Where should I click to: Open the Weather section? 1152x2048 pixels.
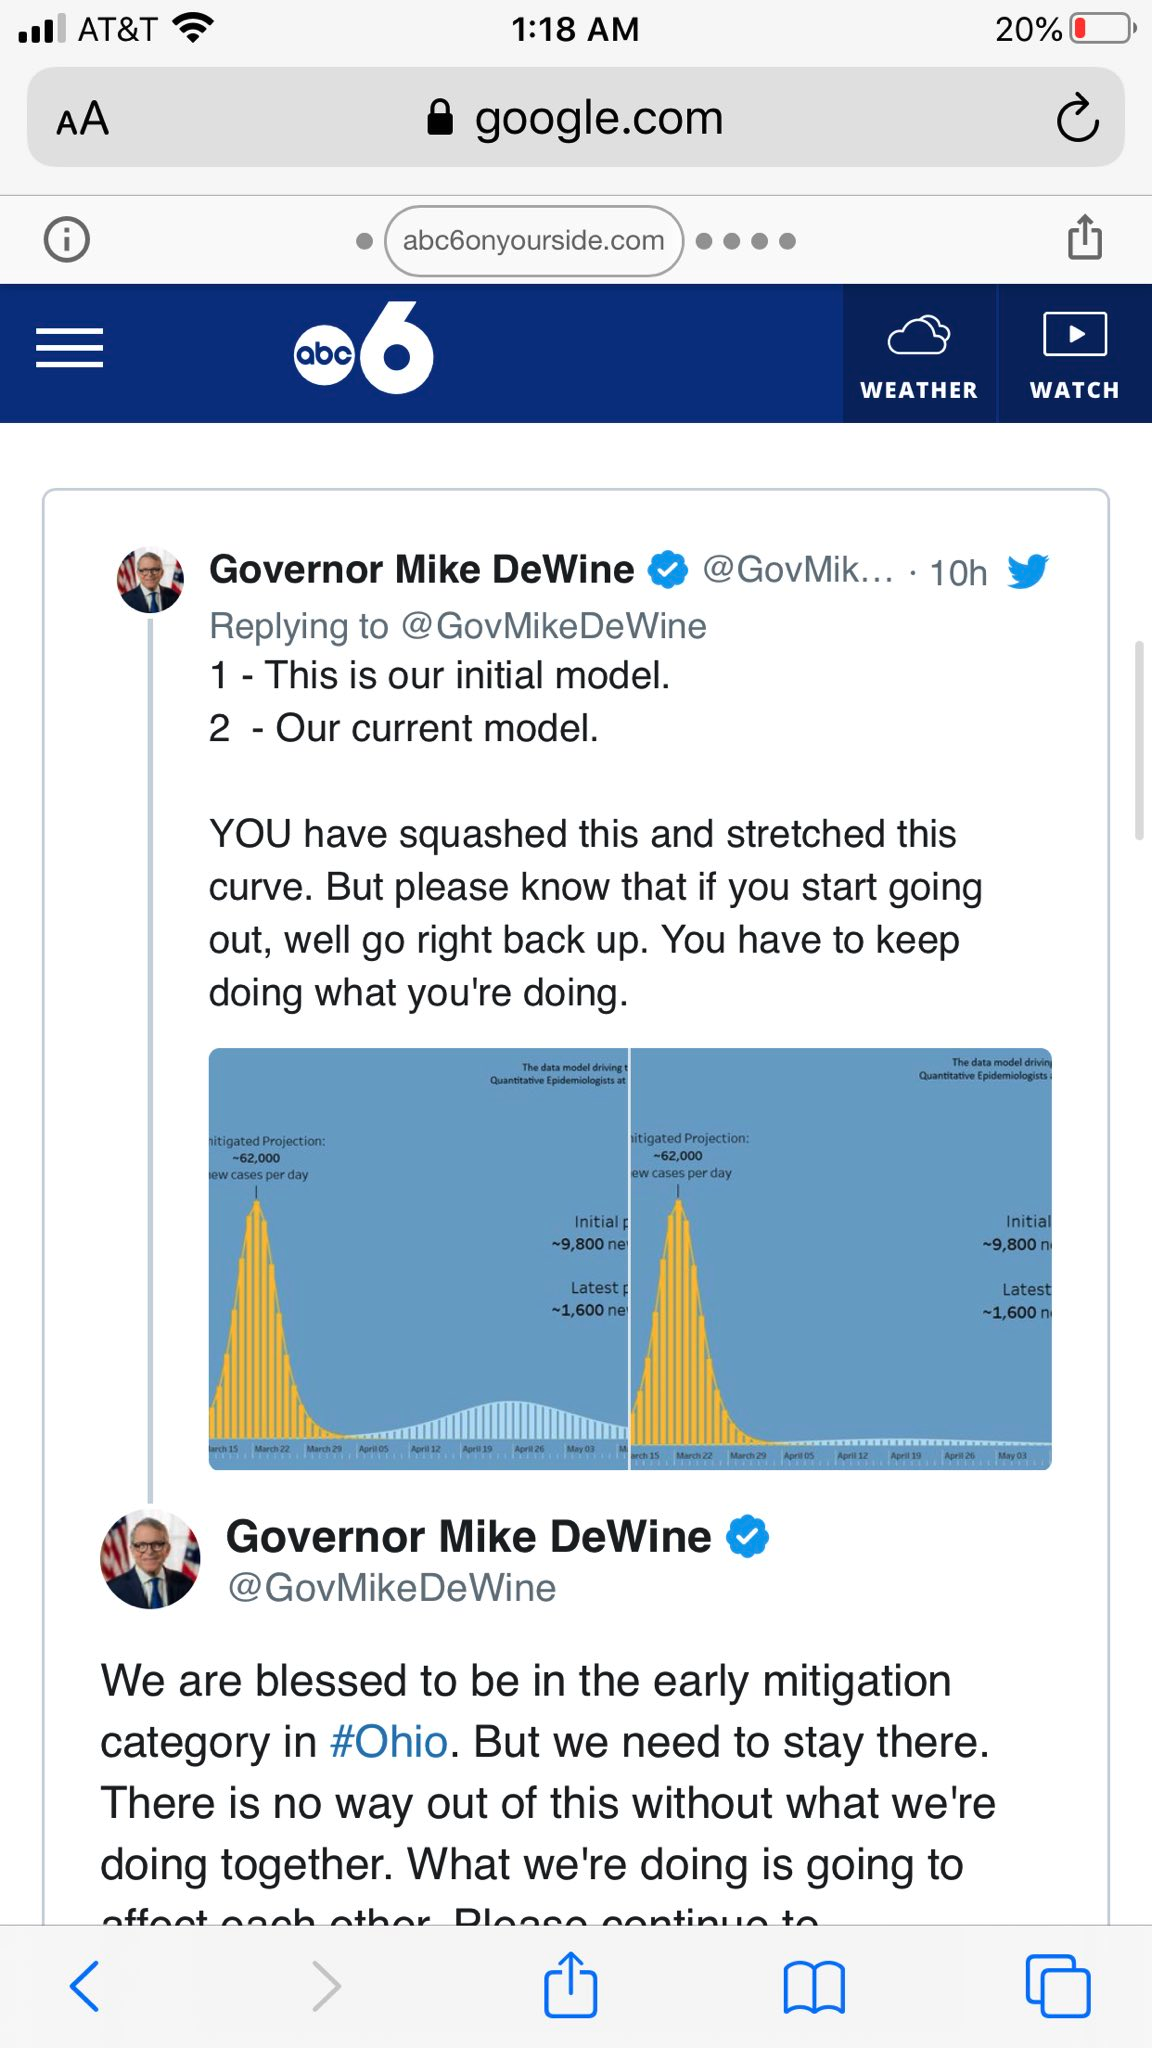pyautogui.click(x=919, y=354)
